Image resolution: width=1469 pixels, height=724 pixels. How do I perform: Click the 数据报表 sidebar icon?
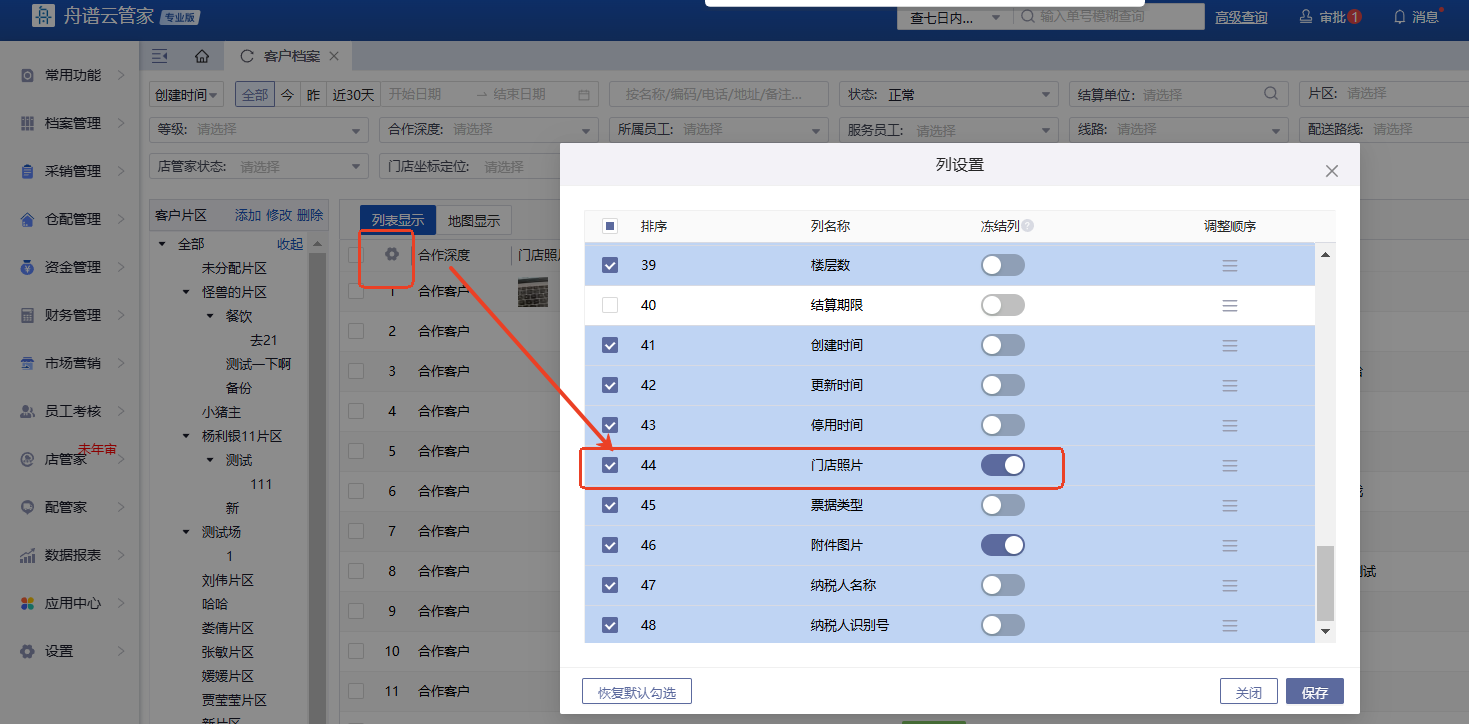pos(28,555)
